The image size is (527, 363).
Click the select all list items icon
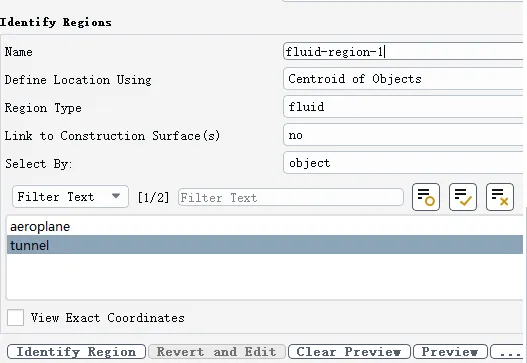click(x=463, y=197)
